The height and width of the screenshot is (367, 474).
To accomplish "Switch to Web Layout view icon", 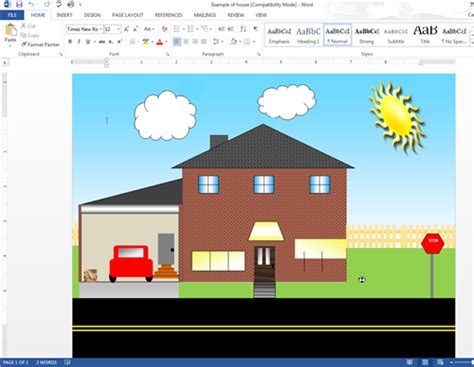I will coord(440,362).
